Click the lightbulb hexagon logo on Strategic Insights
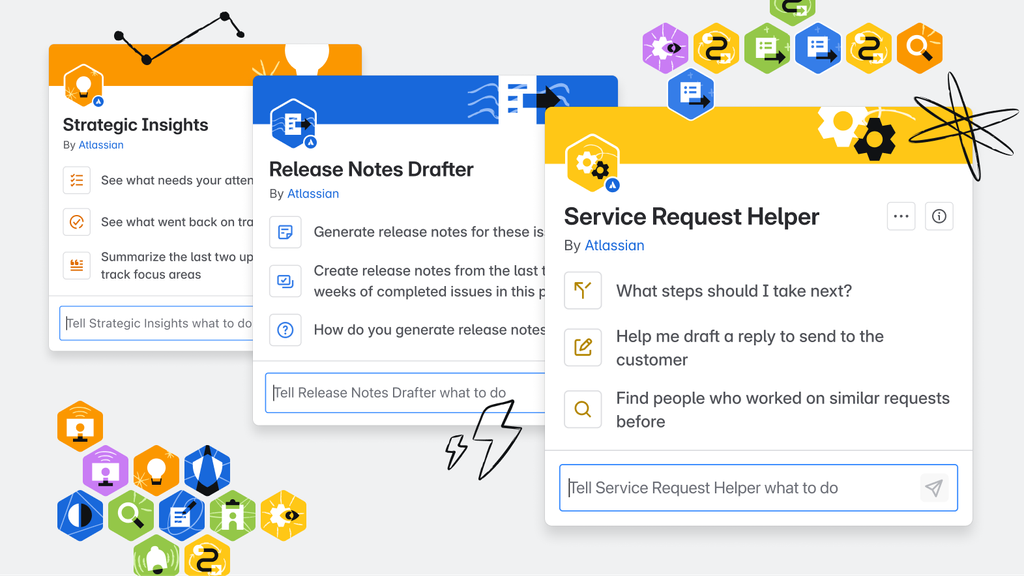1024x576 pixels. pos(83,85)
